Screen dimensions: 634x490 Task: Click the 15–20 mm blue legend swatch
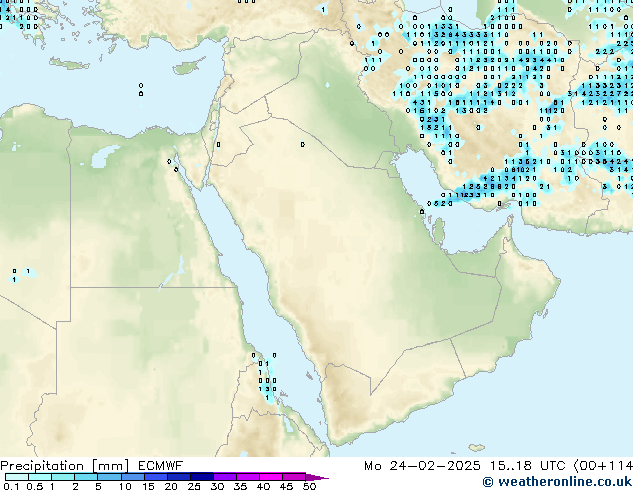tap(156, 477)
